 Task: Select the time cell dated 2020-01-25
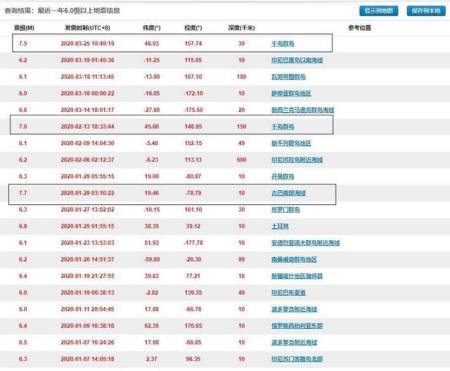(87, 226)
